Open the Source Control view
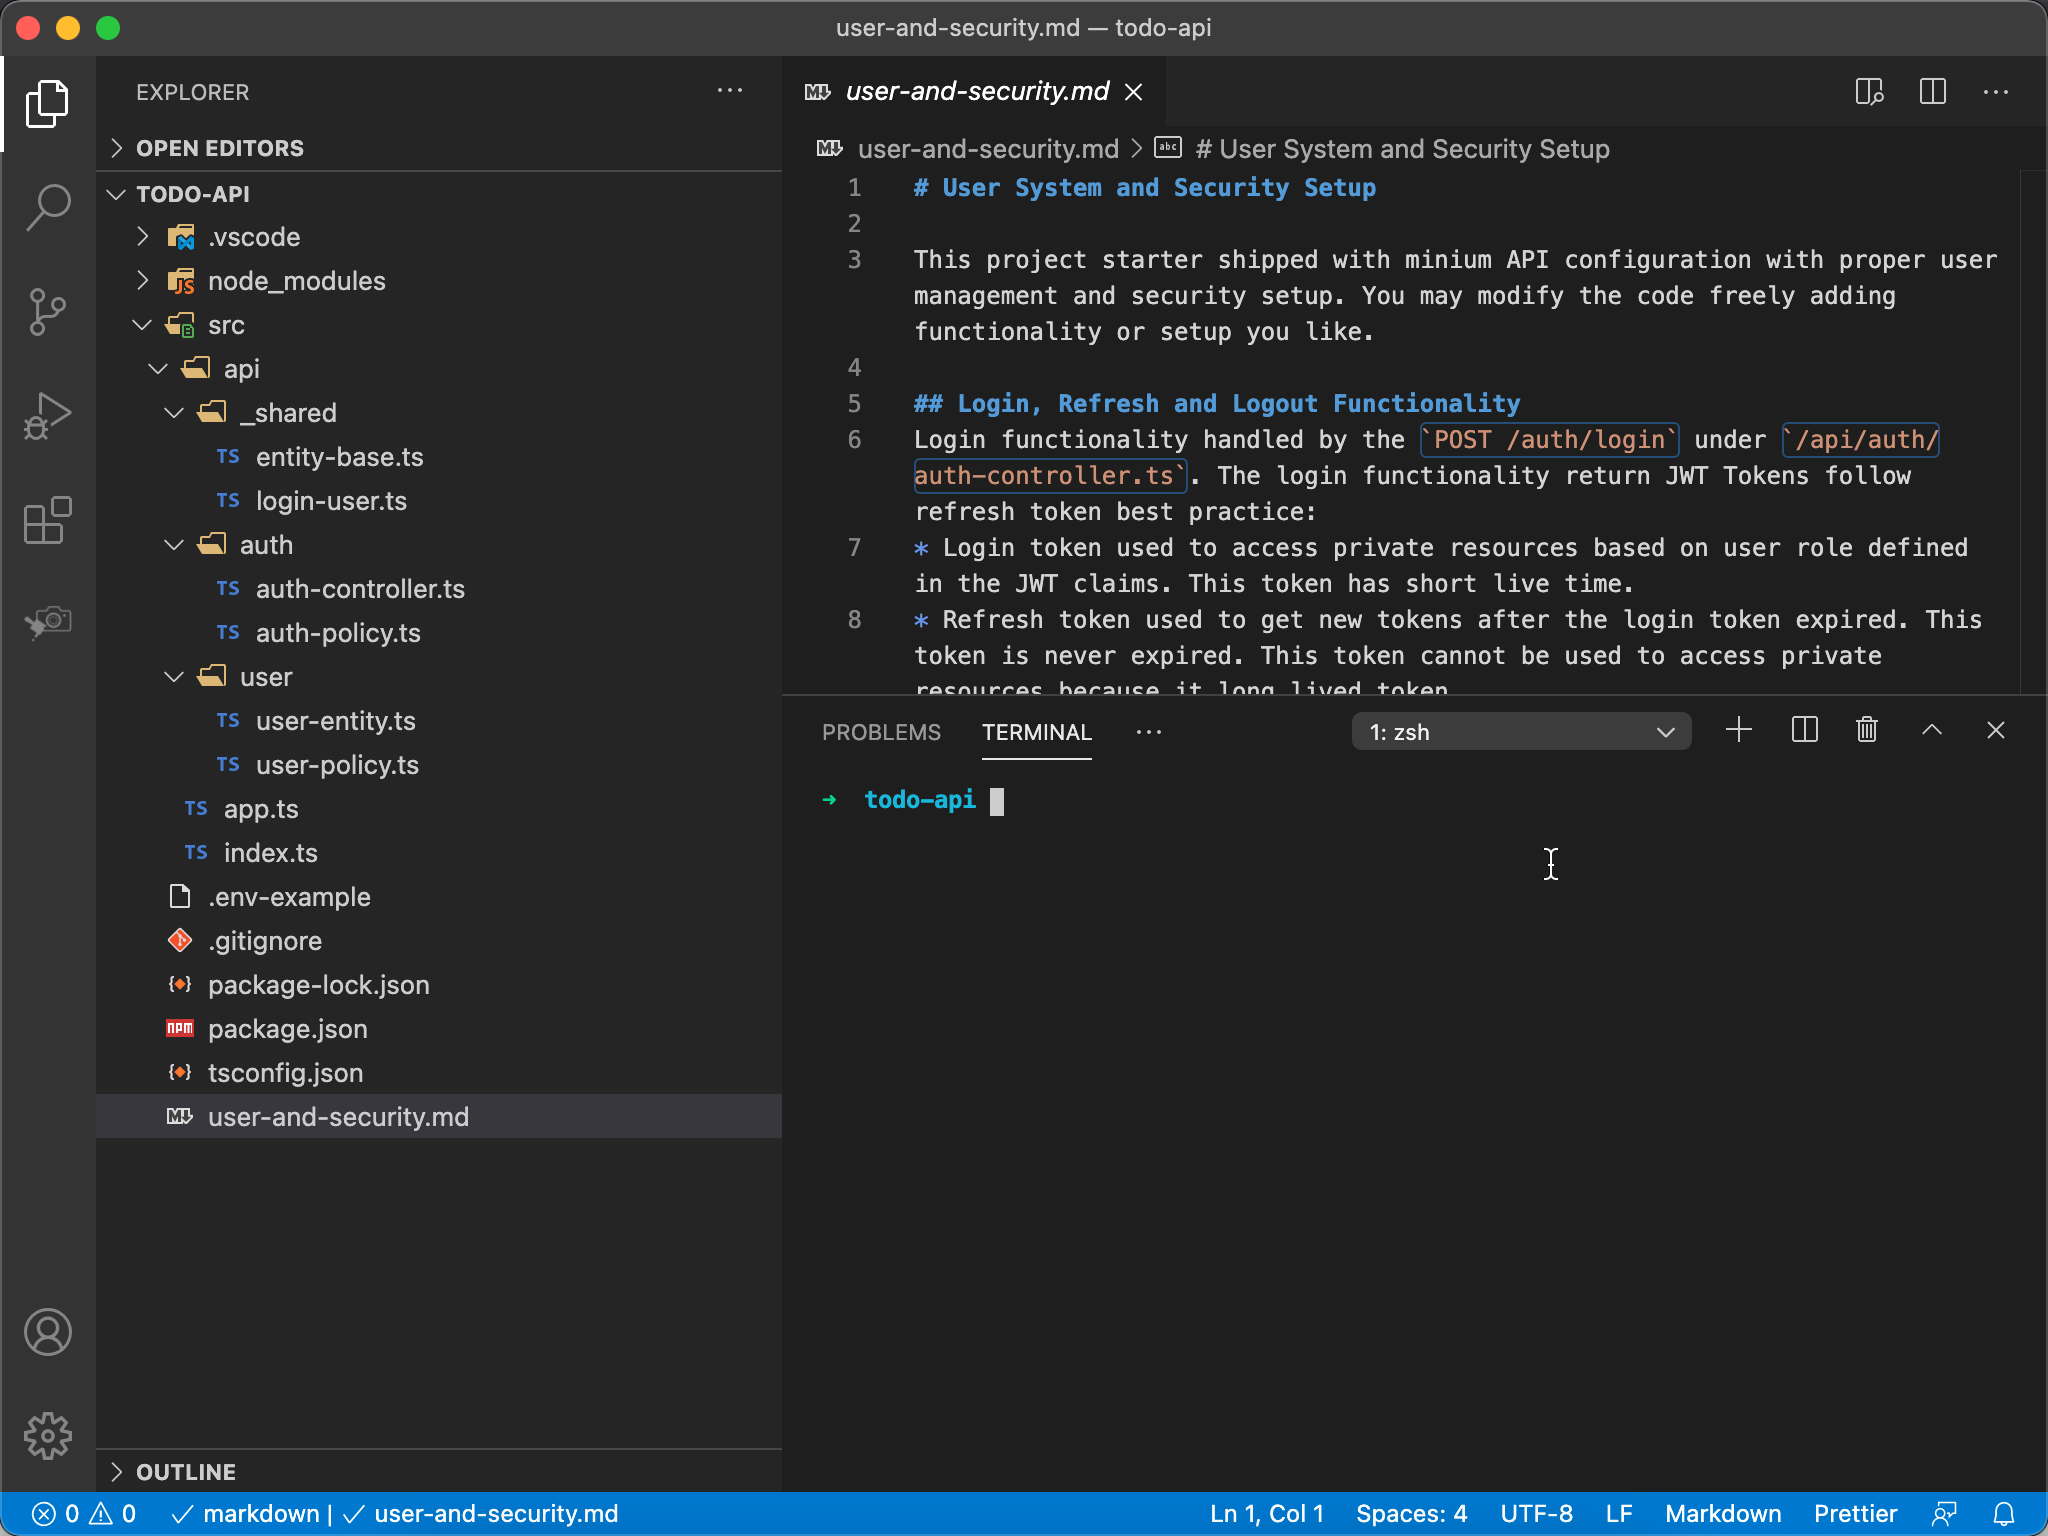 (x=47, y=312)
